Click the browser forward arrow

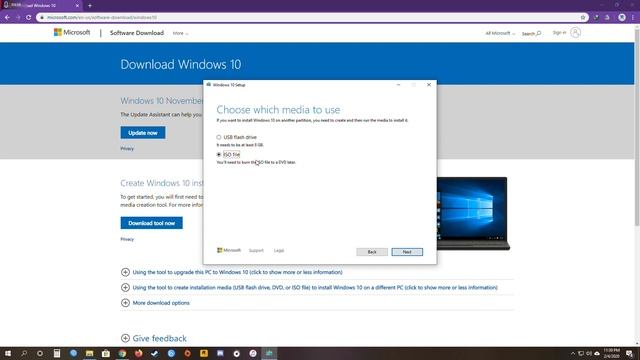[x=18, y=17]
